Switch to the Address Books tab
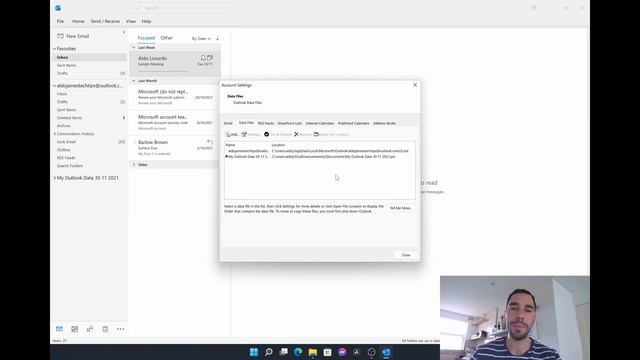Viewport: 640px width, 360px height. [384, 123]
